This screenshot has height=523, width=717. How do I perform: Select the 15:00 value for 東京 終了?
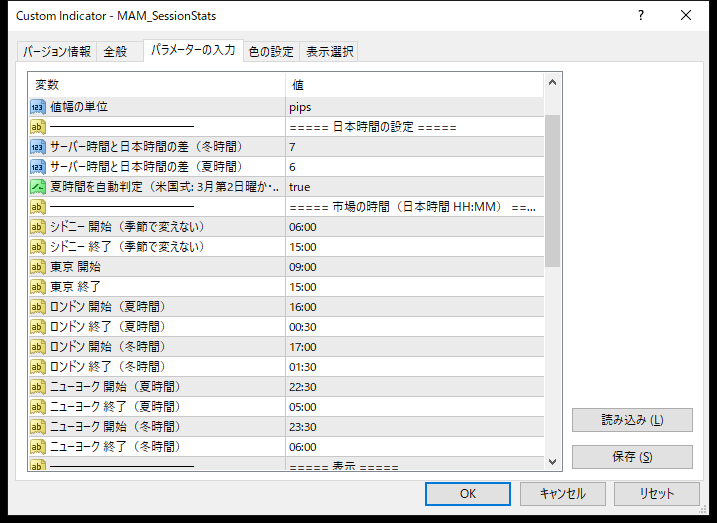click(x=415, y=287)
